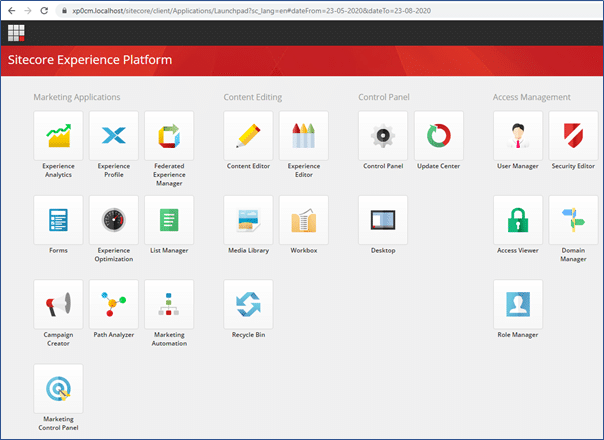Open the Recycle Bin

point(248,304)
